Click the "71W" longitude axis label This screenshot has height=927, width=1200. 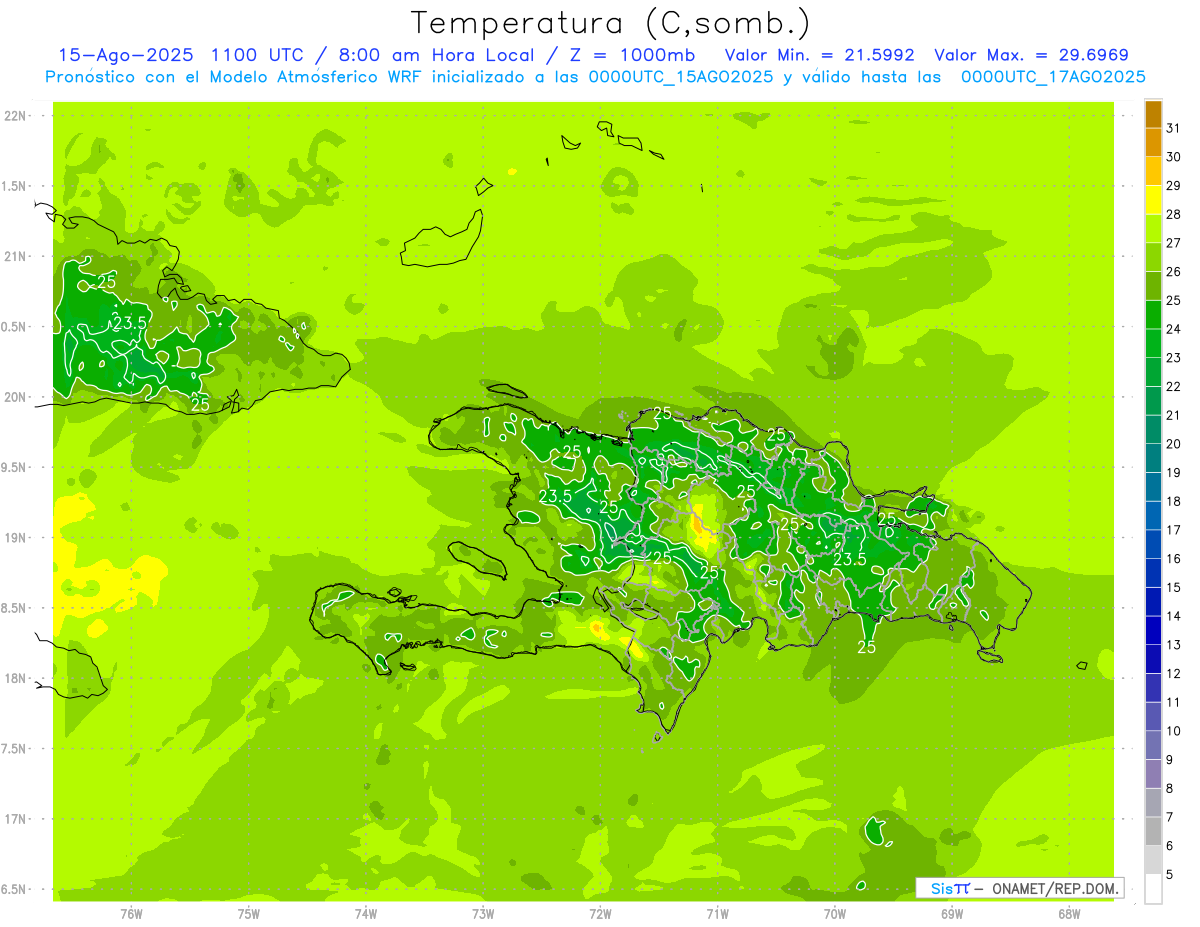tap(717, 913)
